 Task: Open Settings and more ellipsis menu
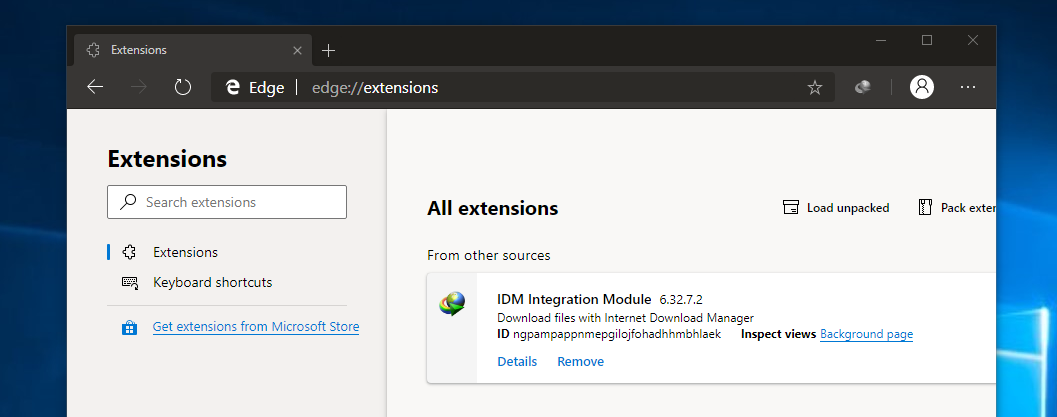[x=967, y=87]
